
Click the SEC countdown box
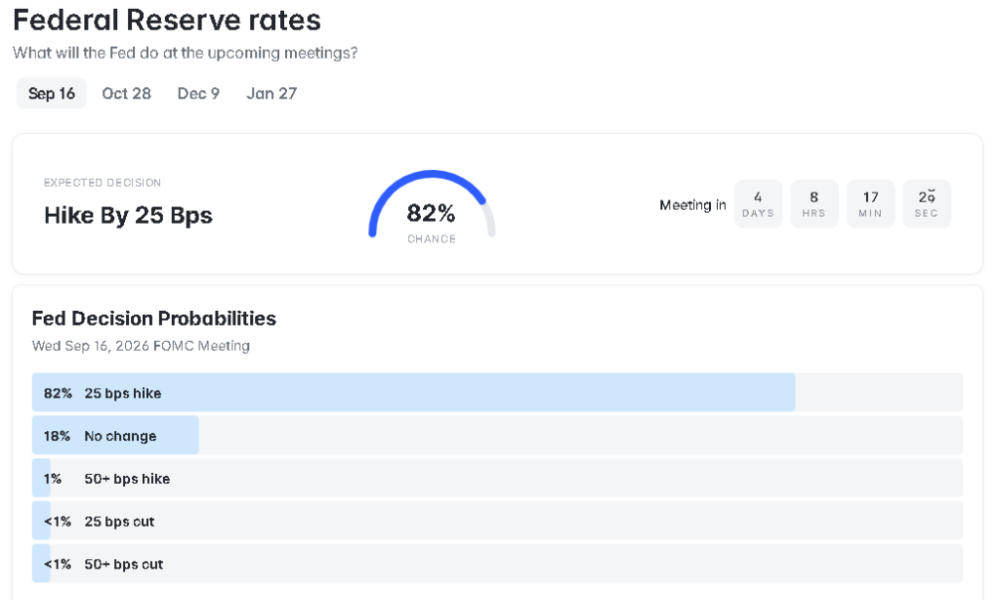(927, 204)
